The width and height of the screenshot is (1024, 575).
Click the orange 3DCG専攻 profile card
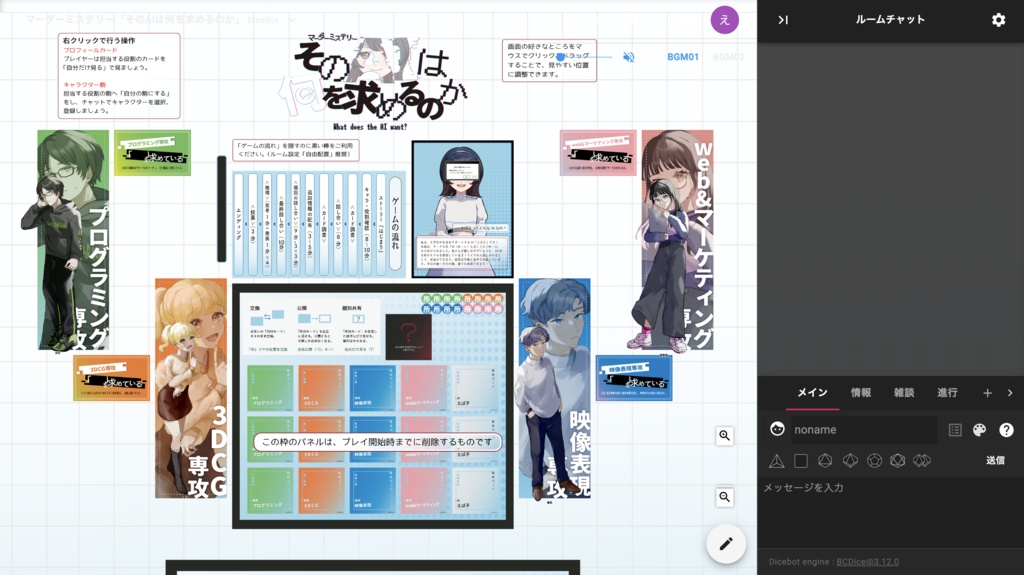[x=112, y=378]
